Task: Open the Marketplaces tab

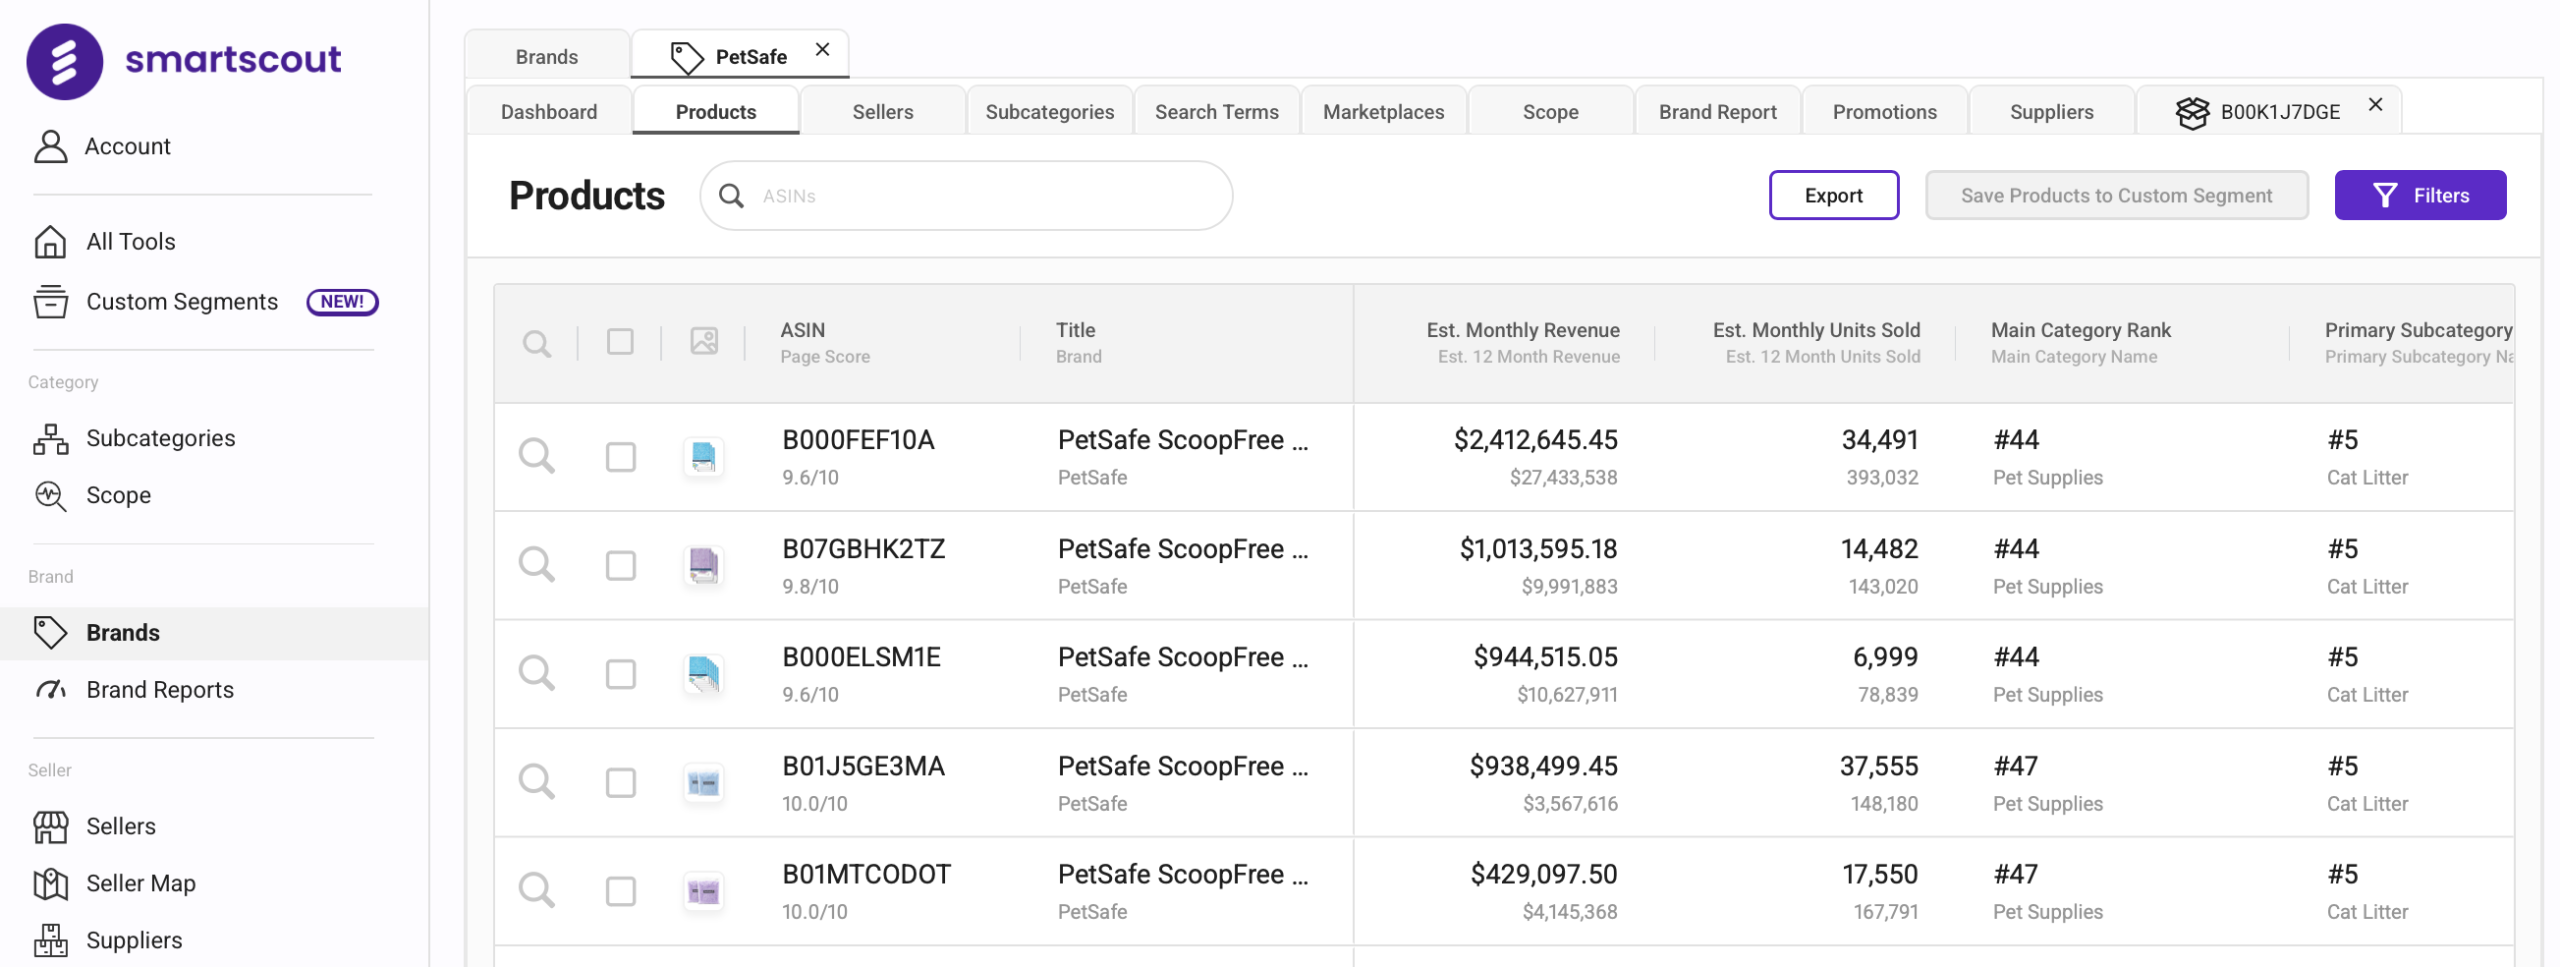Action: pos(1384,112)
